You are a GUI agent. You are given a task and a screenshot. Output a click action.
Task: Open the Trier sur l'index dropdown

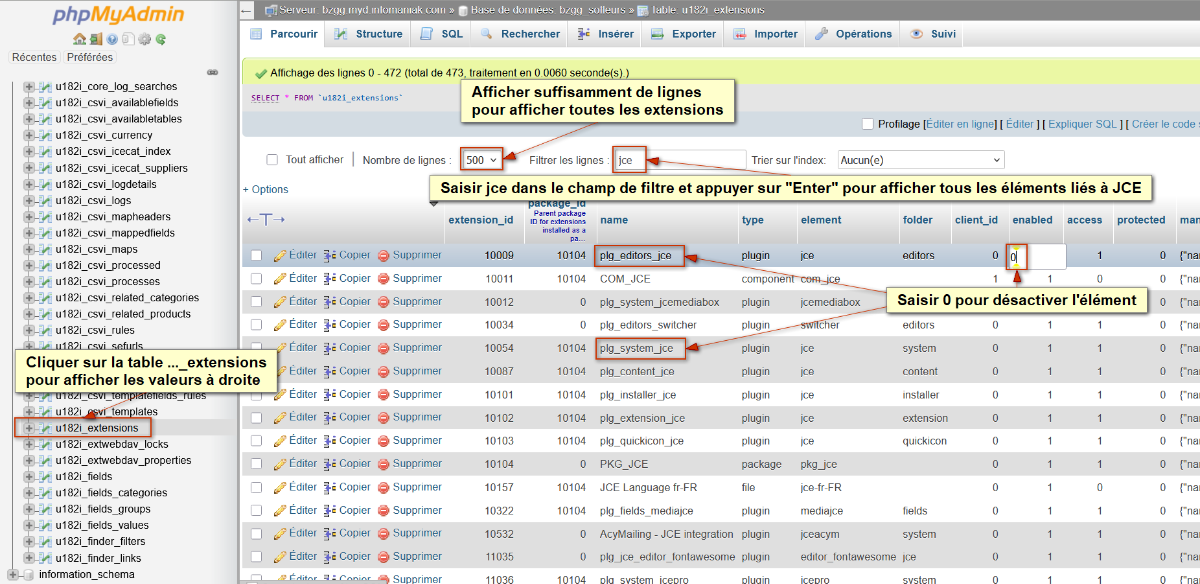coord(920,160)
